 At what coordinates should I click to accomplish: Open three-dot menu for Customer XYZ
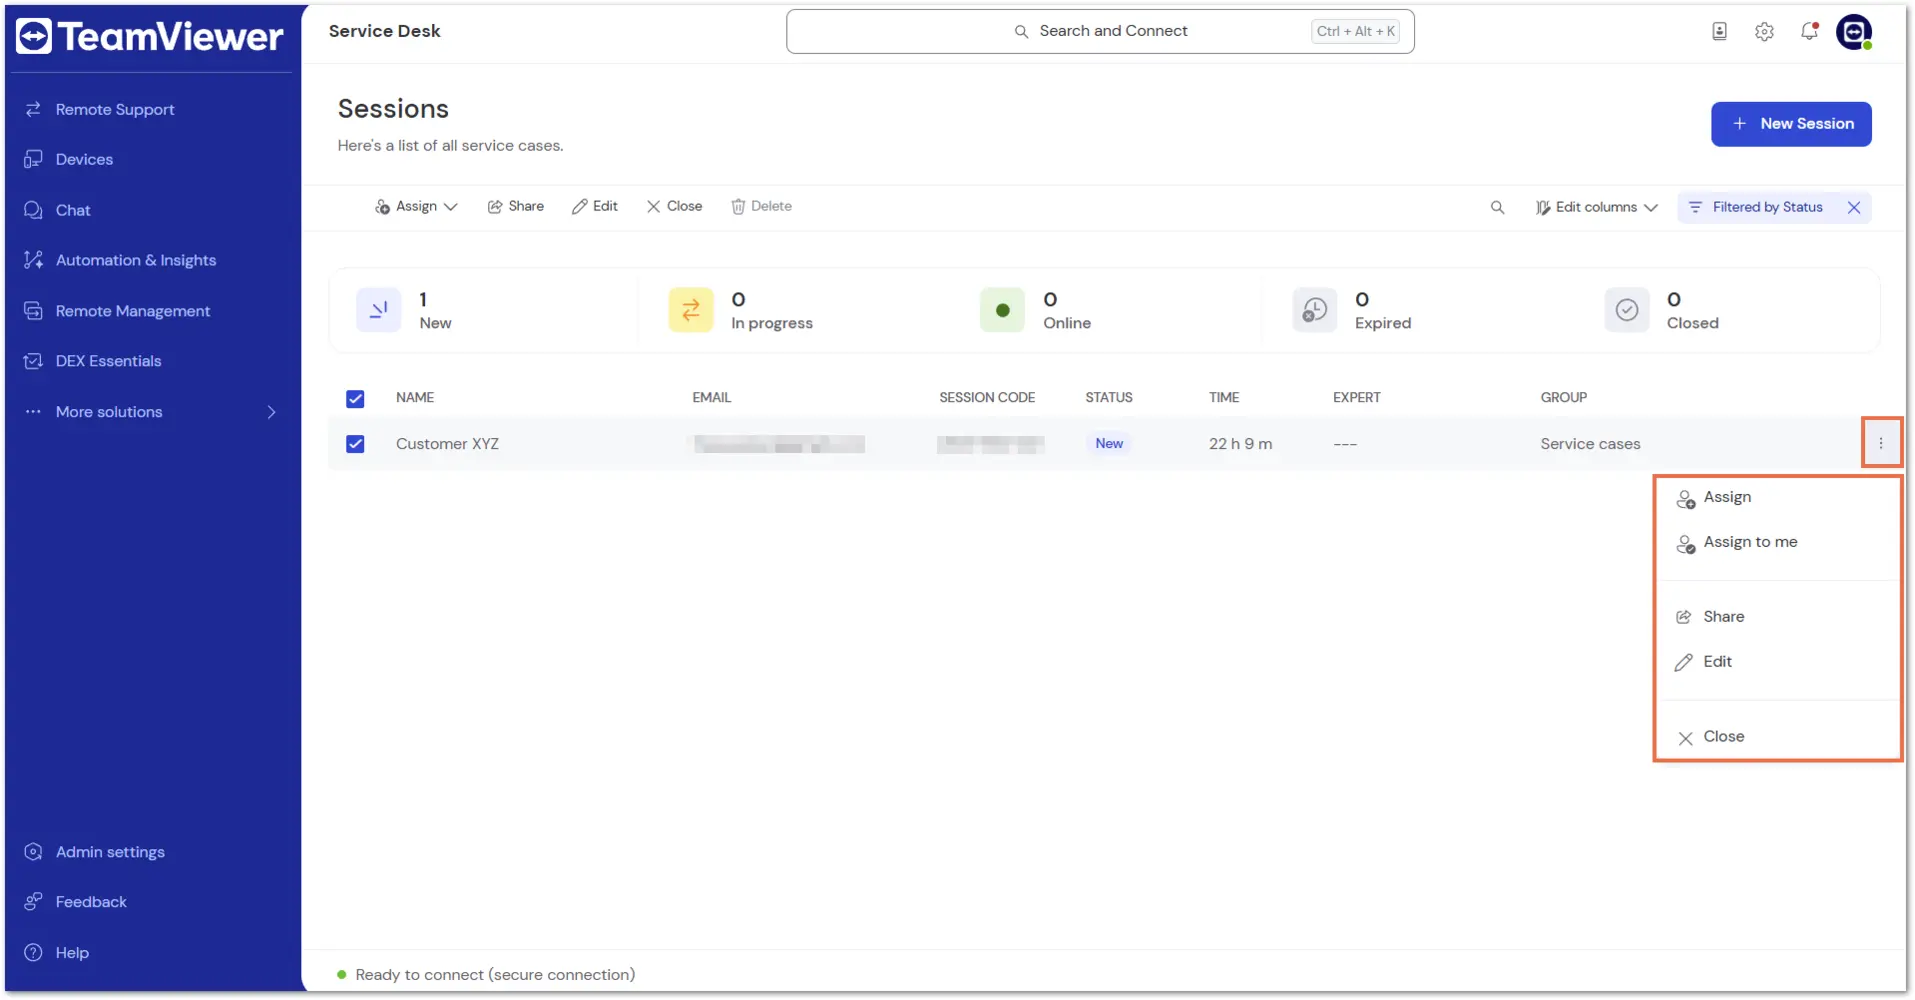(1880, 443)
